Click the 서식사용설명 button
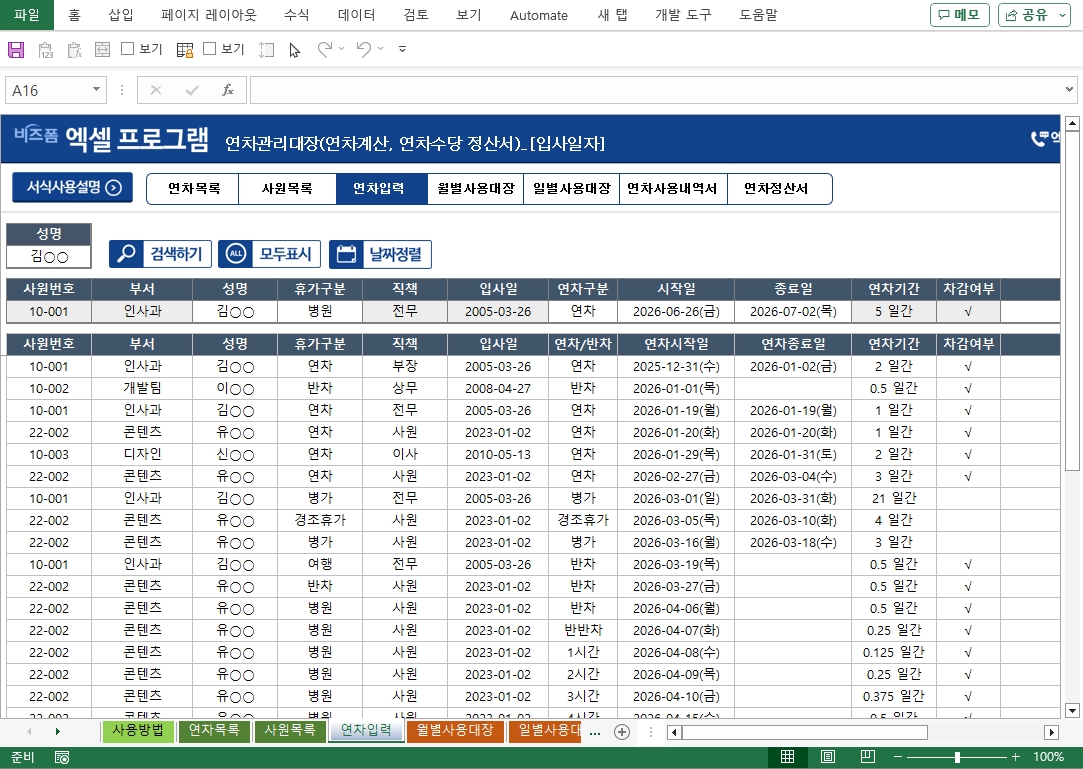 pyautogui.click(x=73, y=187)
